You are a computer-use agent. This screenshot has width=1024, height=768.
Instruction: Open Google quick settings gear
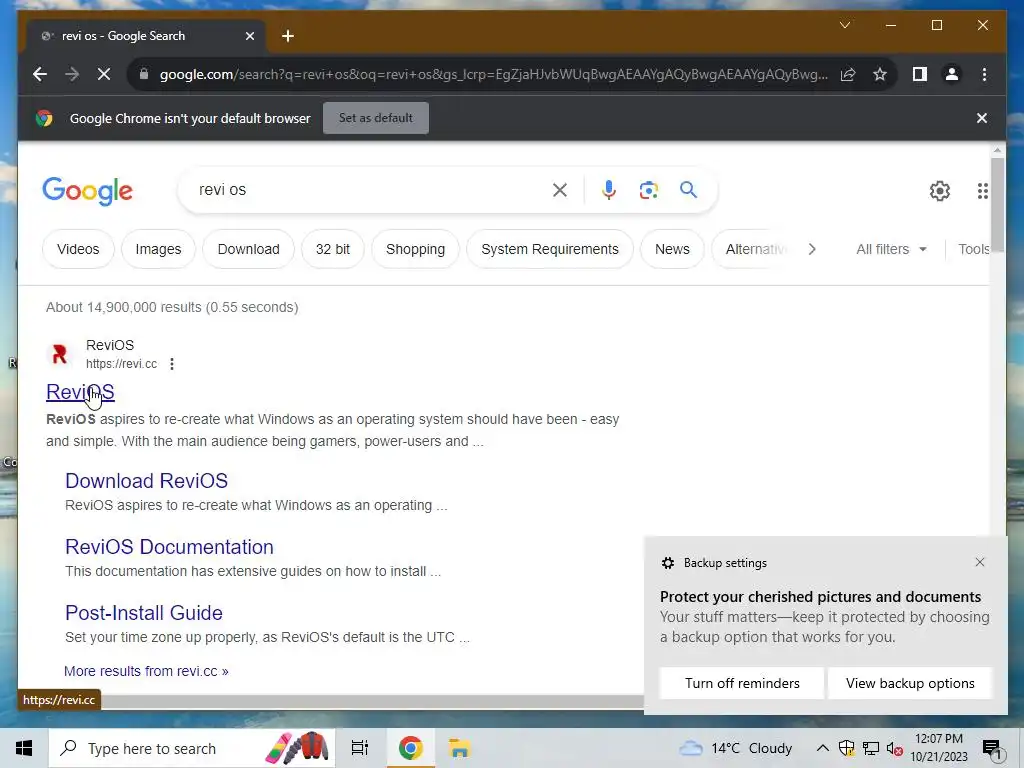940,191
